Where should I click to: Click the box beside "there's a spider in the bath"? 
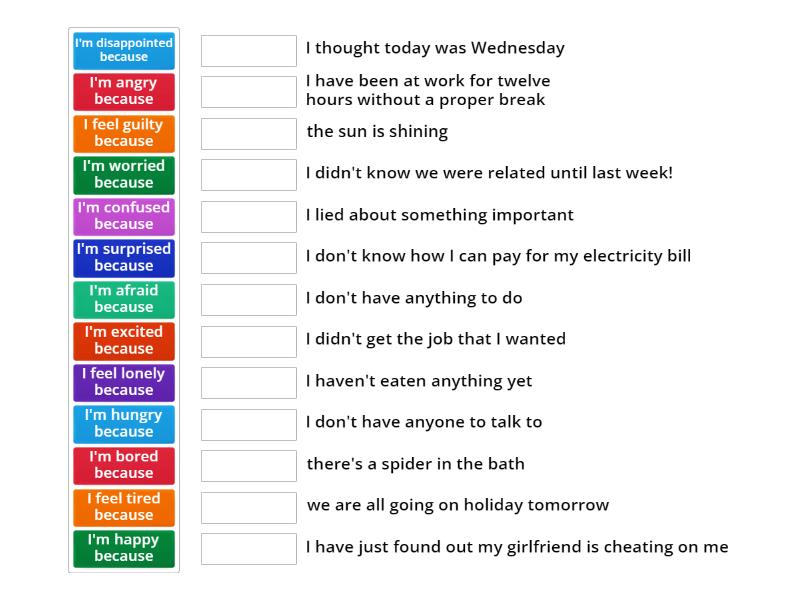(248, 464)
